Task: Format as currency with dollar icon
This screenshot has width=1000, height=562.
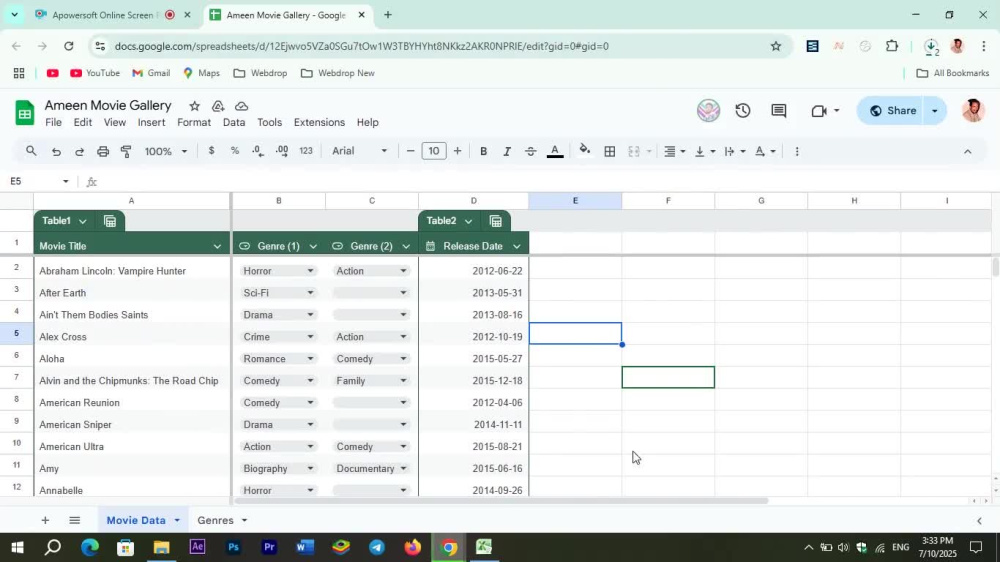Action: 211,151
